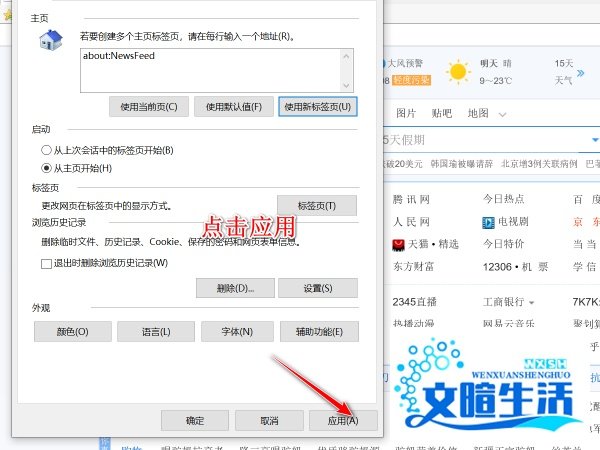The width and height of the screenshot is (600, 450).
Task: Expand the 工商银行 dropdown arrow
Action: click(532, 303)
